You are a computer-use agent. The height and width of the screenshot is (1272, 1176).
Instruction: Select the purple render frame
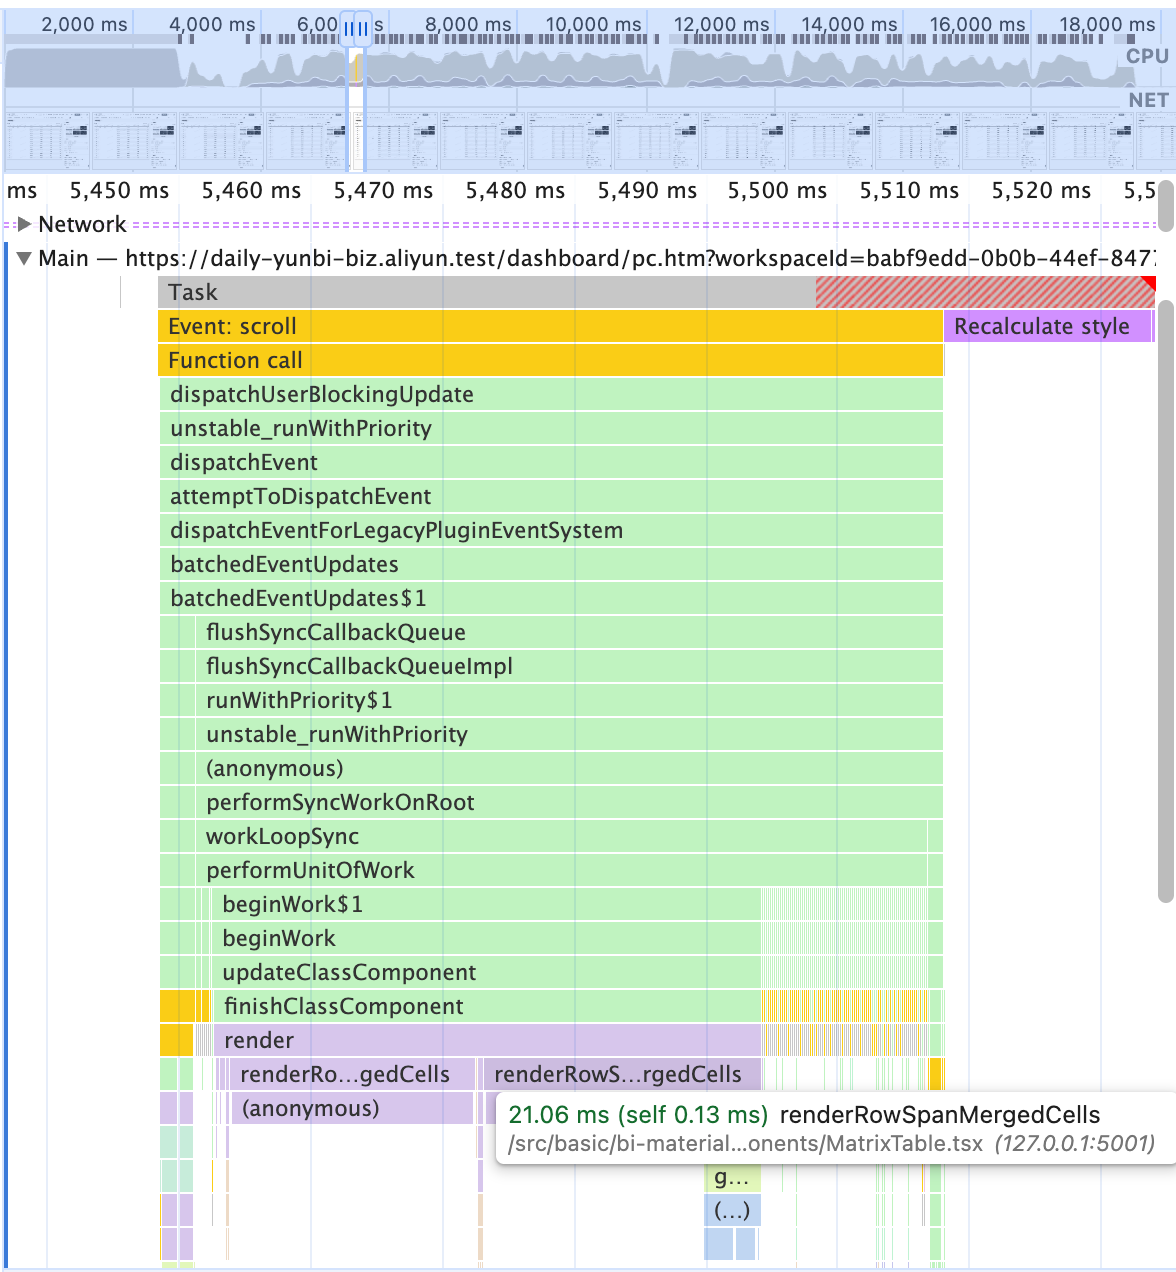click(x=487, y=1040)
